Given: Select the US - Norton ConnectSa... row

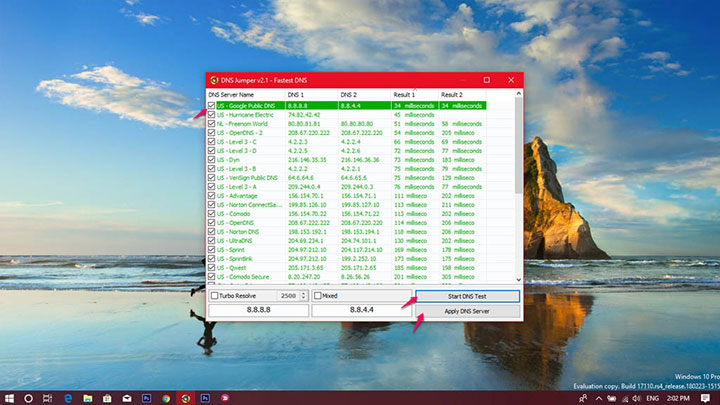Looking at the screenshot, I should pyautogui.click(x=347, y=205).
